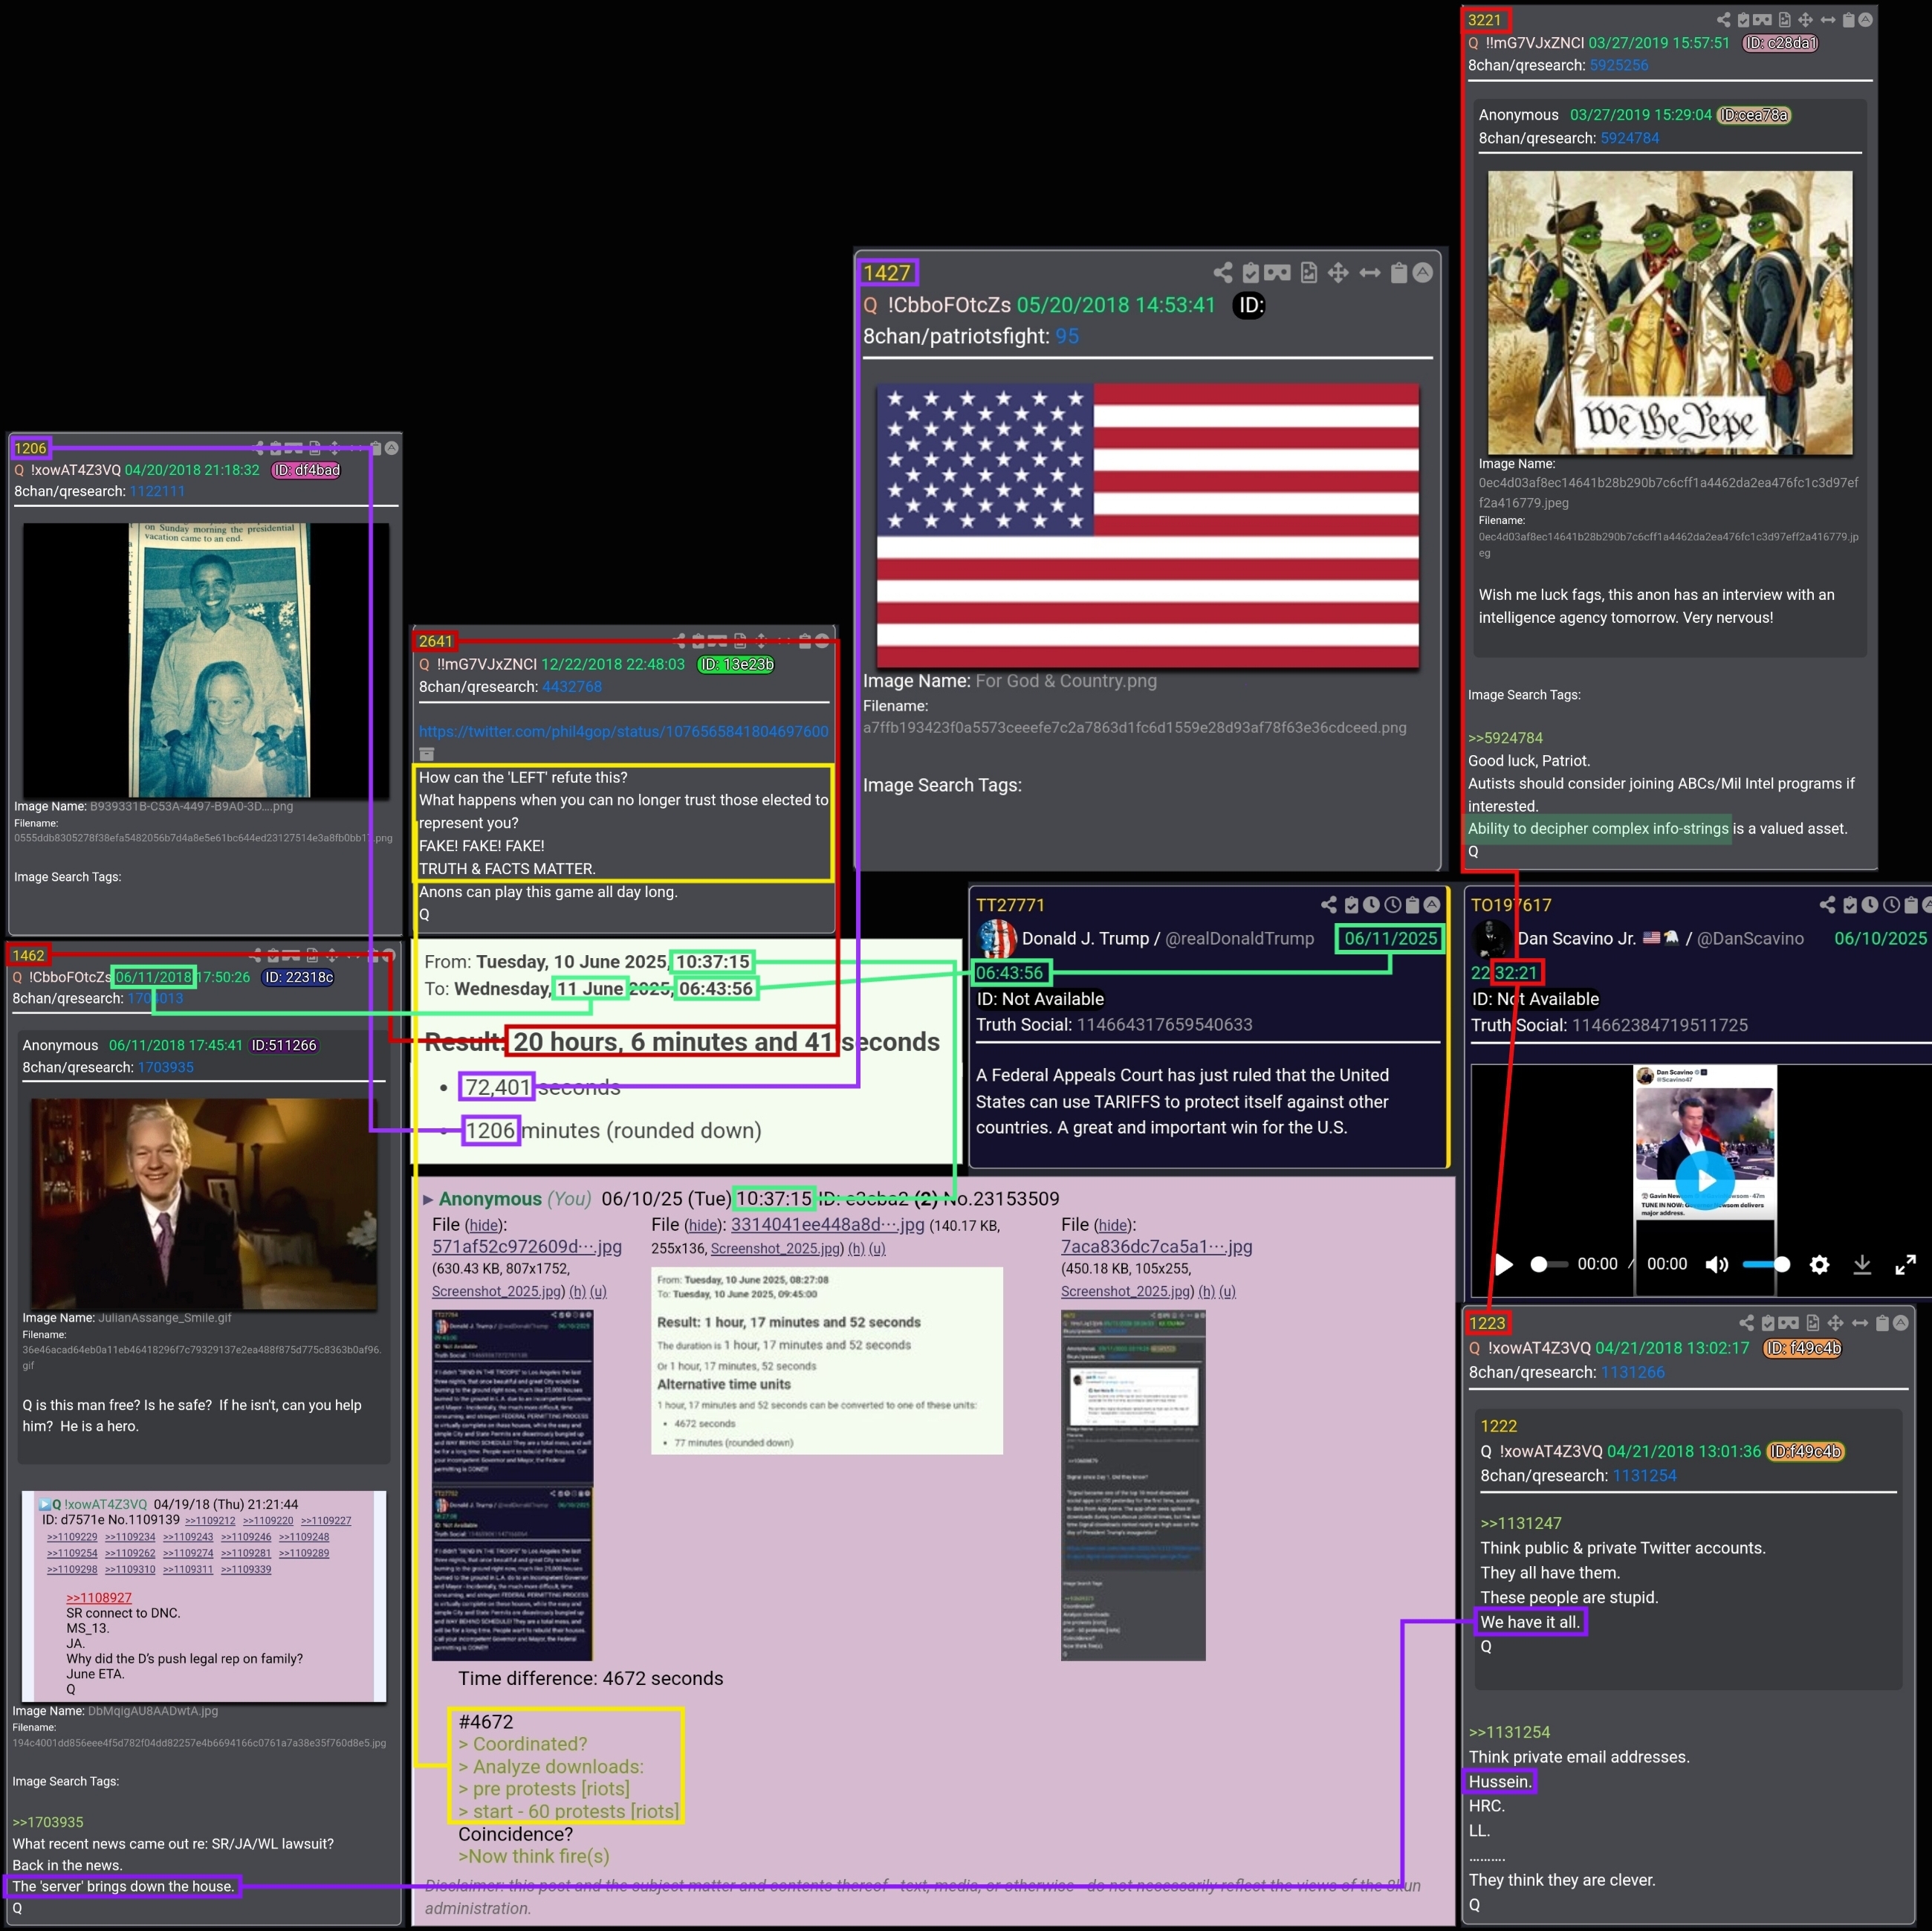Open qresearch link 1131266
1932x1931 pixels.
click(x=1633, y=1372)
